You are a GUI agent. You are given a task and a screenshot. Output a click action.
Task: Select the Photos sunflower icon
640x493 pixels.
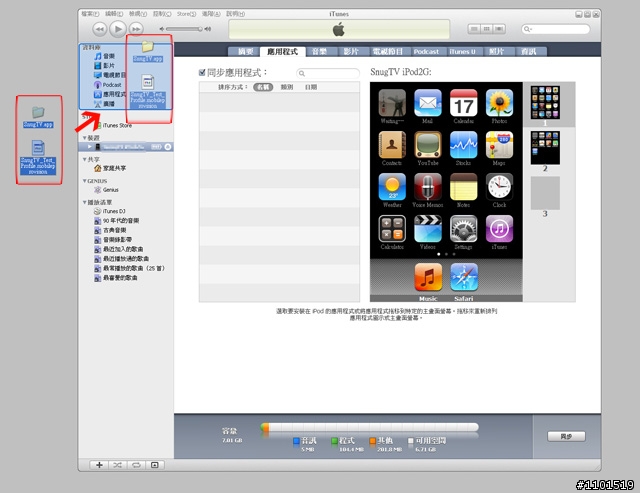pos(499,103)
